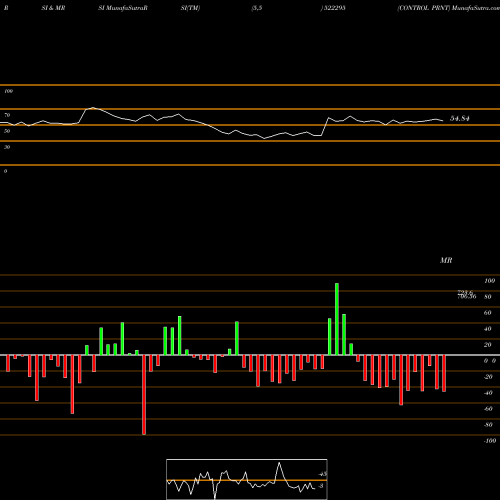Click the MR axis label 60
Screen dimensions: 500x500
[x=488, y=313]
